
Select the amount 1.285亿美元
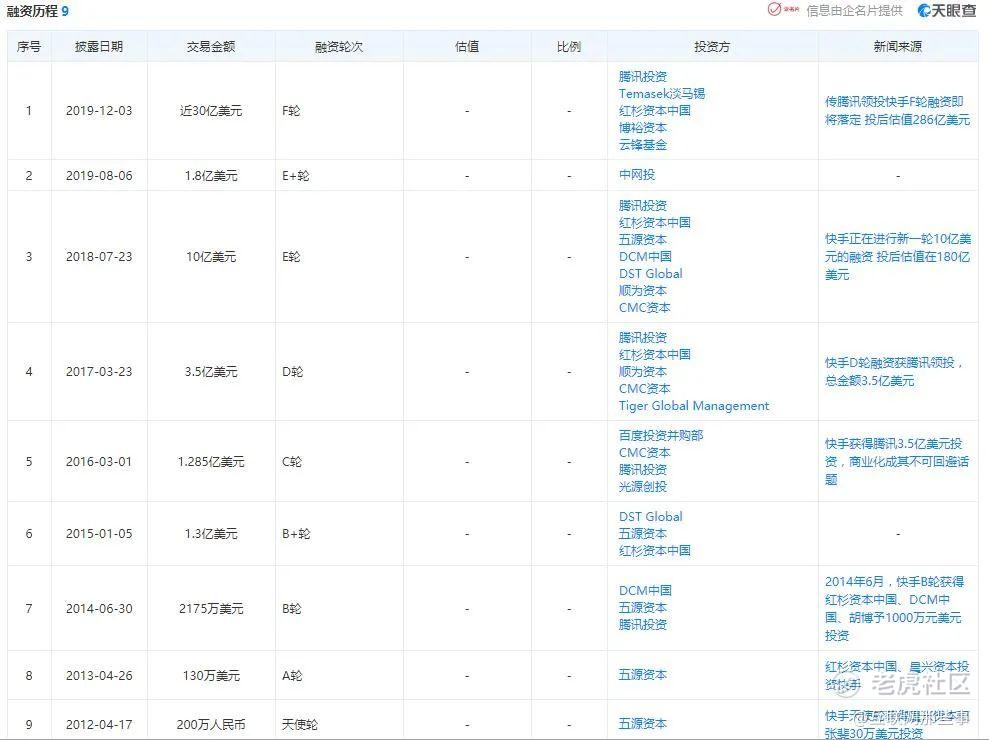pyautogui.click(x=211, y=462)
